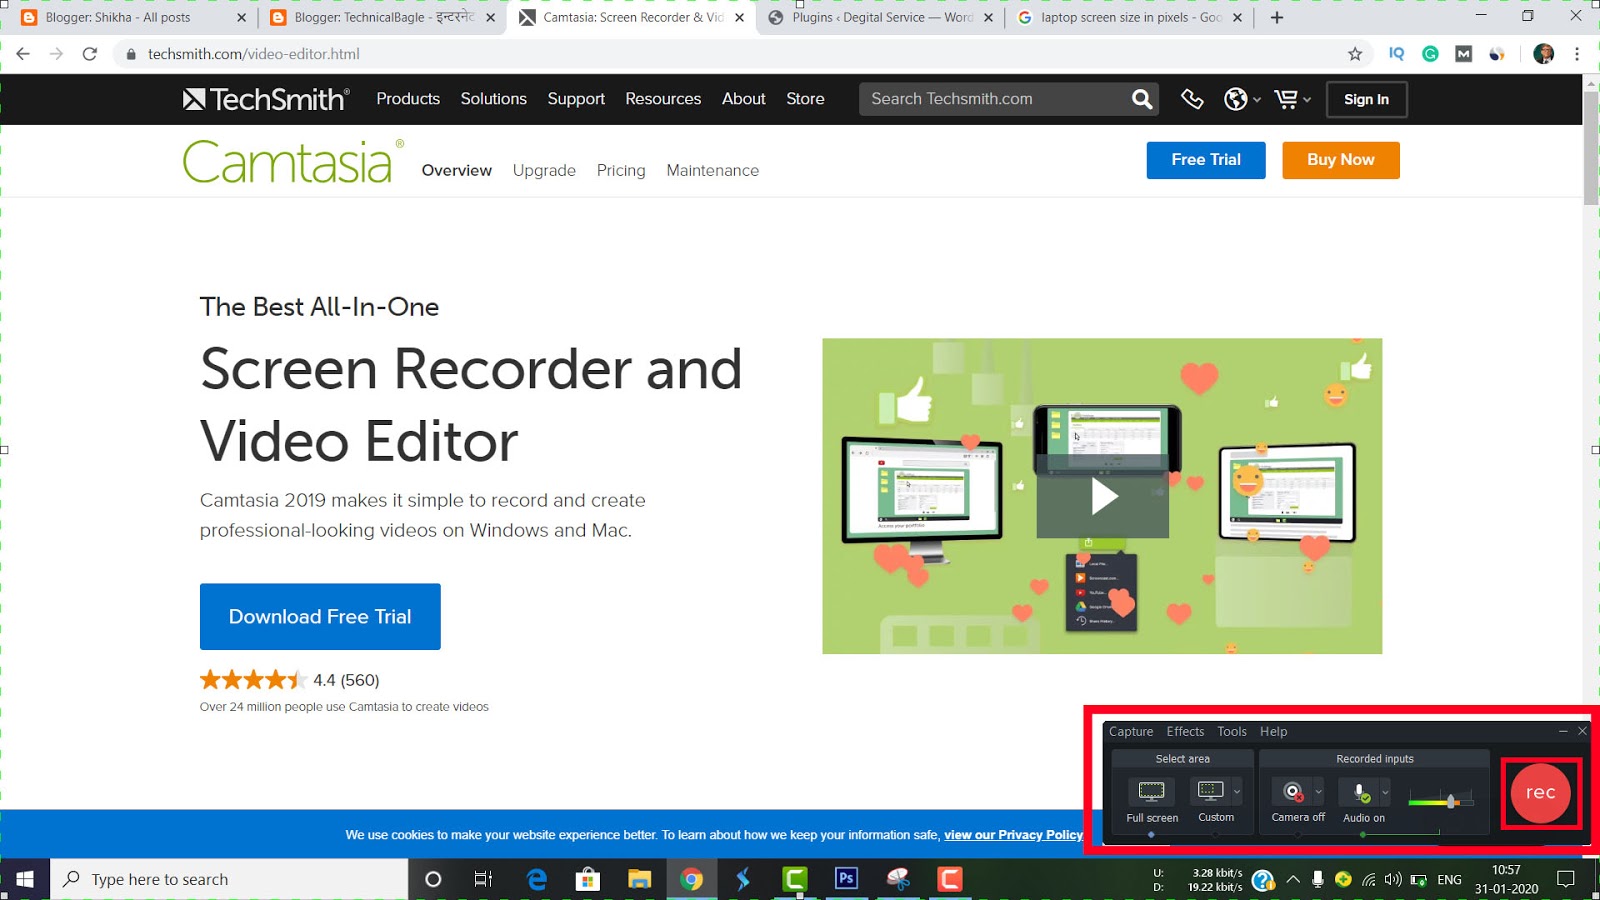
Task: Expand the Custom area dropdown arrow
Action: 1237,792
